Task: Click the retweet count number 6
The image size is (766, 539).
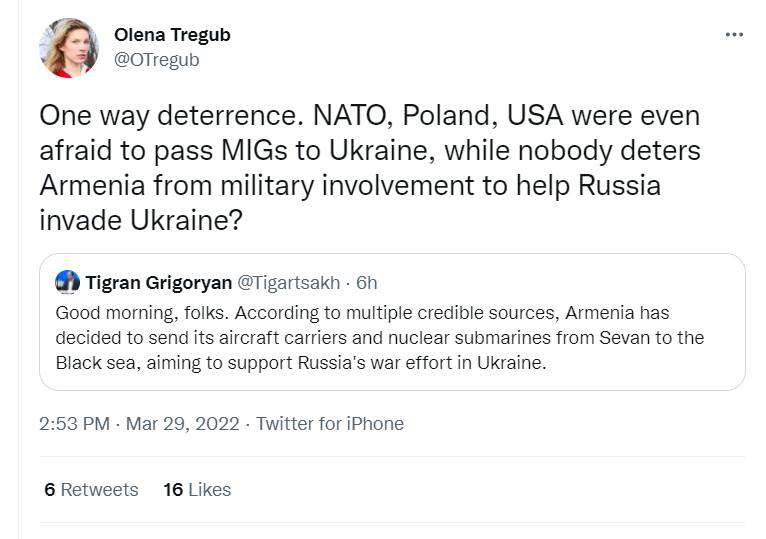Action: click(x=50, y=490)
